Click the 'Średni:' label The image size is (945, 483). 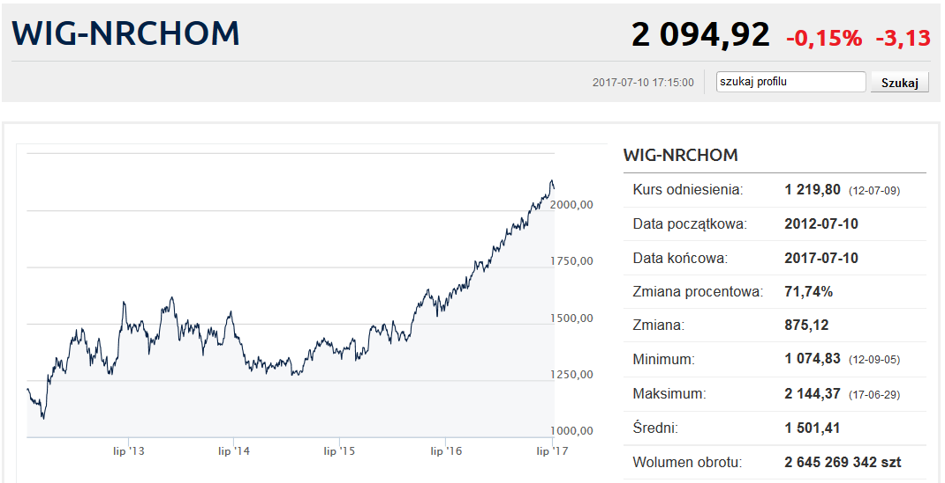pyautogui.click(x=655, y=428)
